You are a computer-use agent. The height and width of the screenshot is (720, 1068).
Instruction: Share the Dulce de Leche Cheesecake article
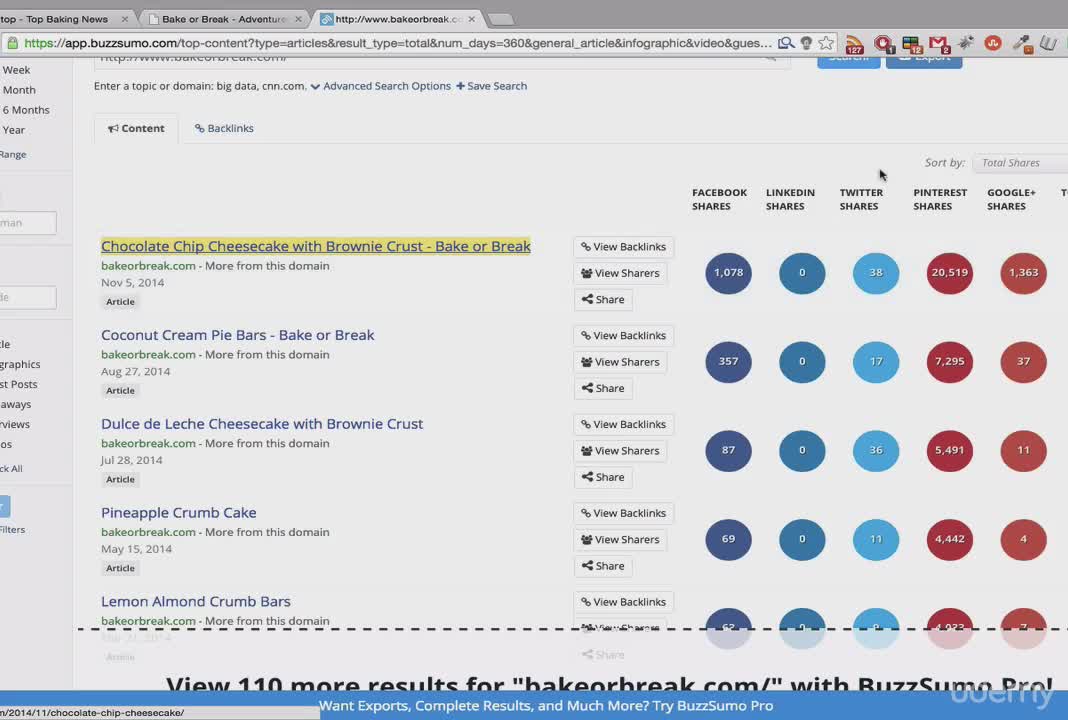pyautogui.click(x=603, y=478)
